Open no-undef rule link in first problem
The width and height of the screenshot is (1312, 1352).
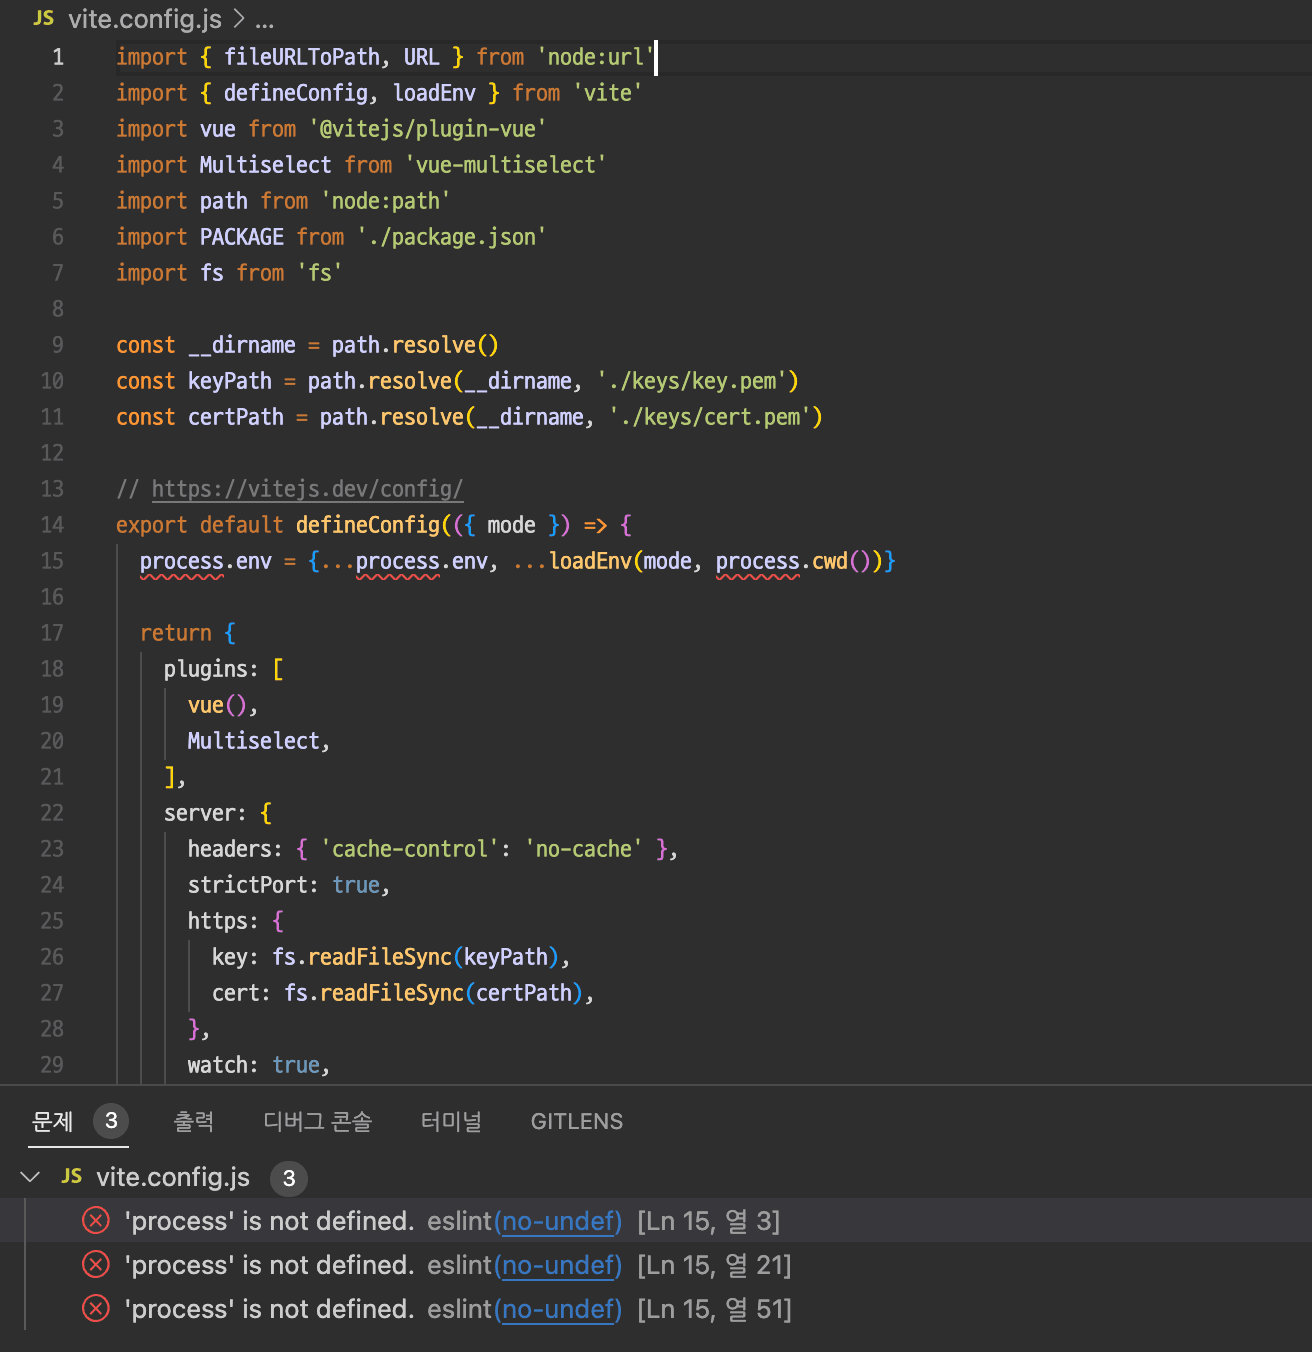[561, 1221]
